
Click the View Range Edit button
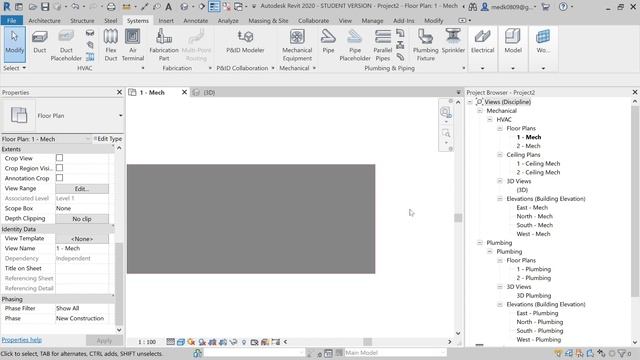coord(82,189)
